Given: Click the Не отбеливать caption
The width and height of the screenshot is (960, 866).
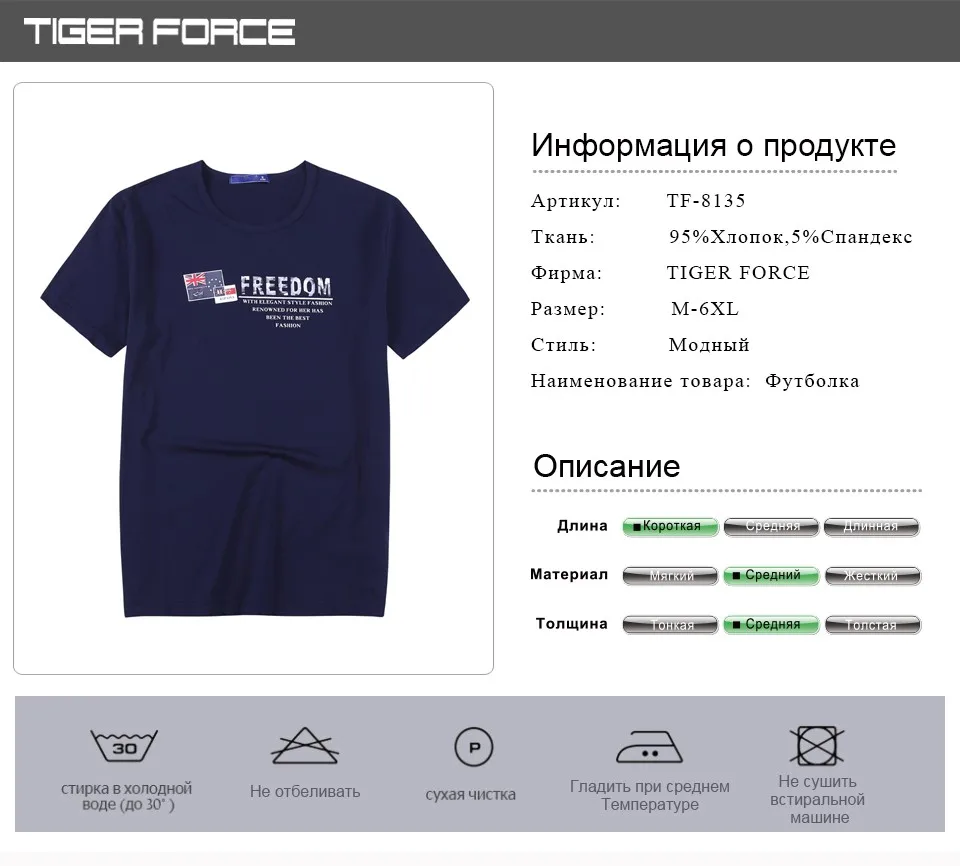Looking at the screenshot, I should tap(305, 792).
